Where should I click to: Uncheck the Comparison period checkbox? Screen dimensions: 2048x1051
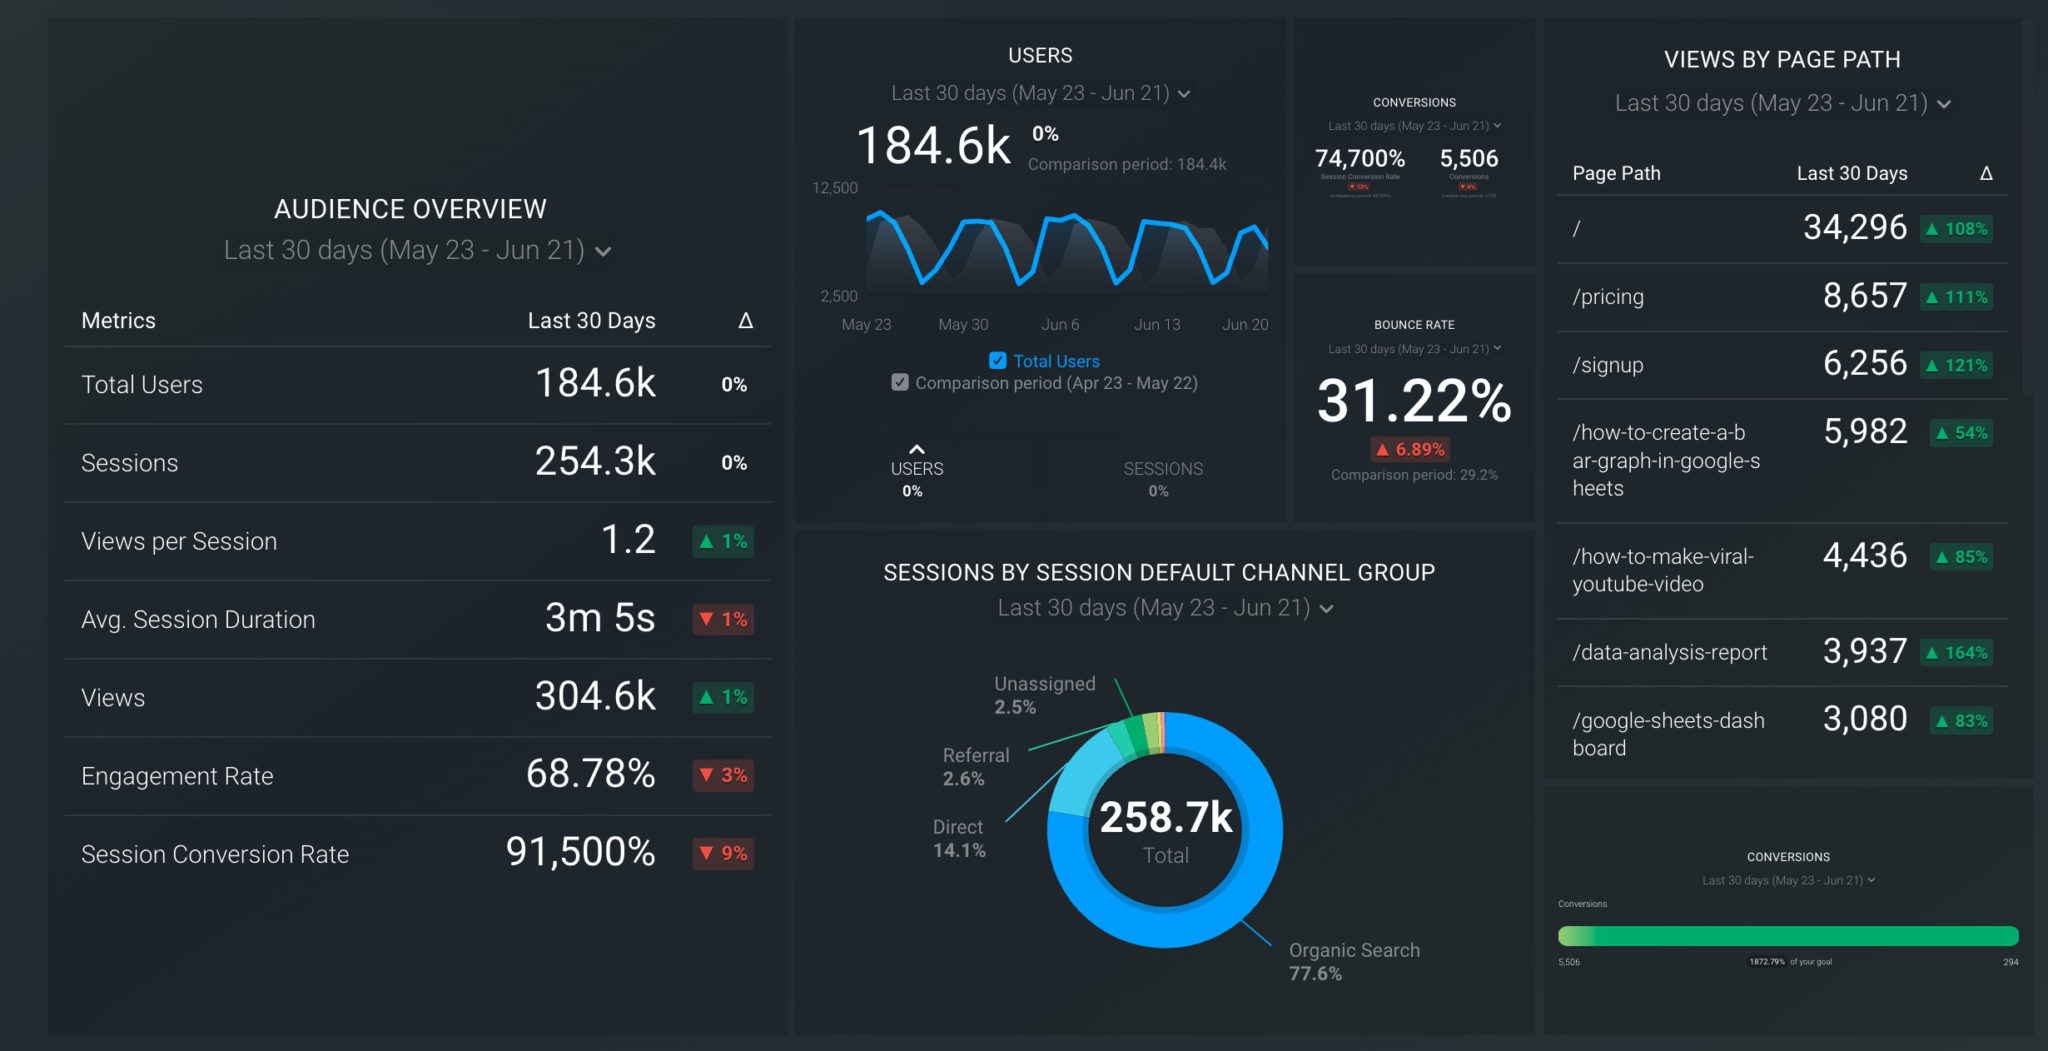tap(900, 383)
